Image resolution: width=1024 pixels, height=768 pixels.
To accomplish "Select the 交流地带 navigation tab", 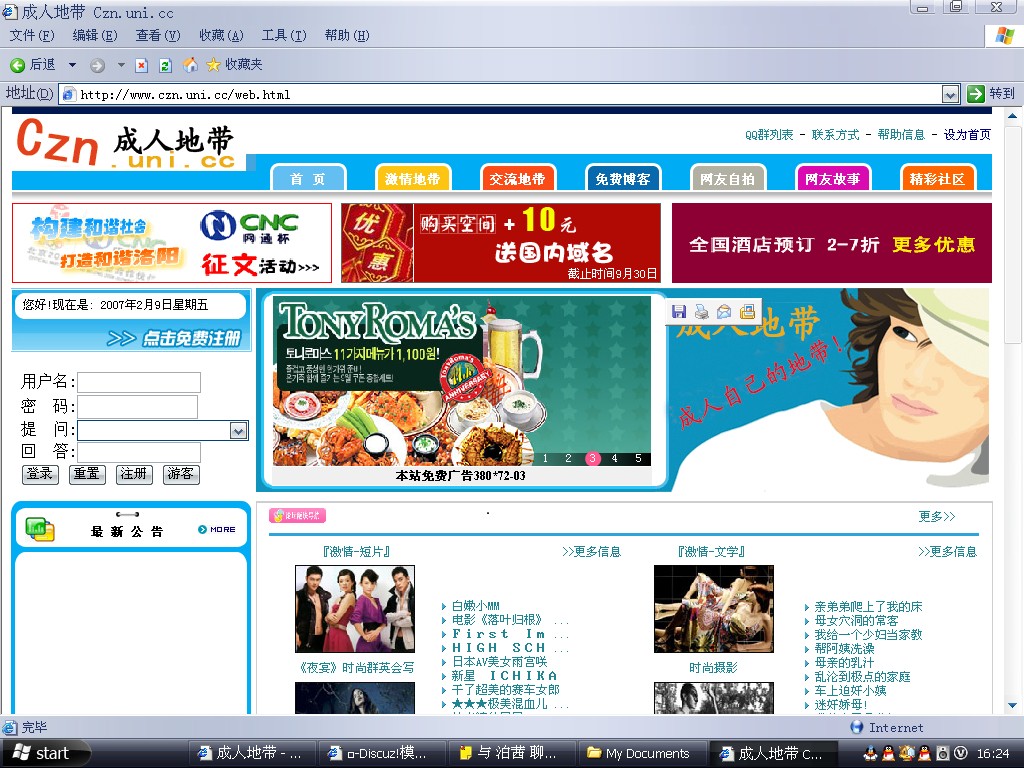I will click(x=517, y=178).
